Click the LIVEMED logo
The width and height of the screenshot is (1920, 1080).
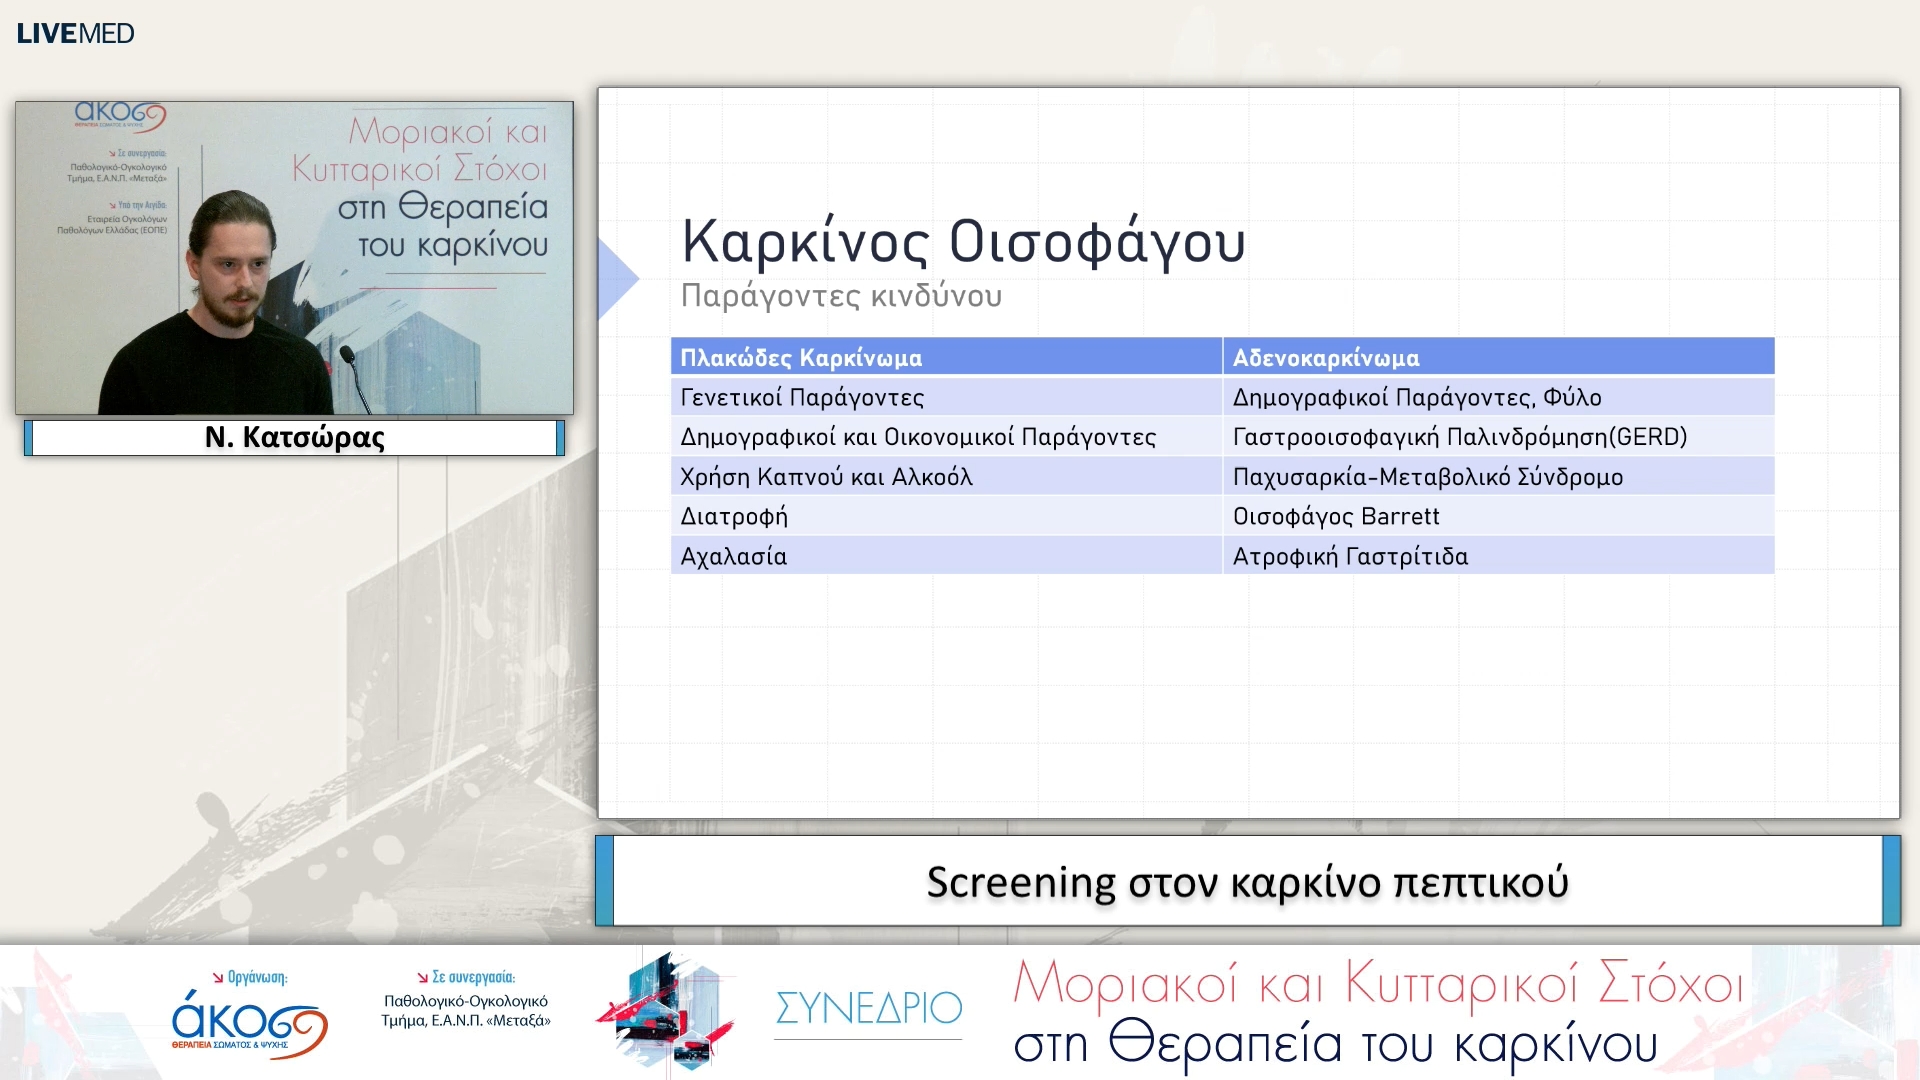75,31
